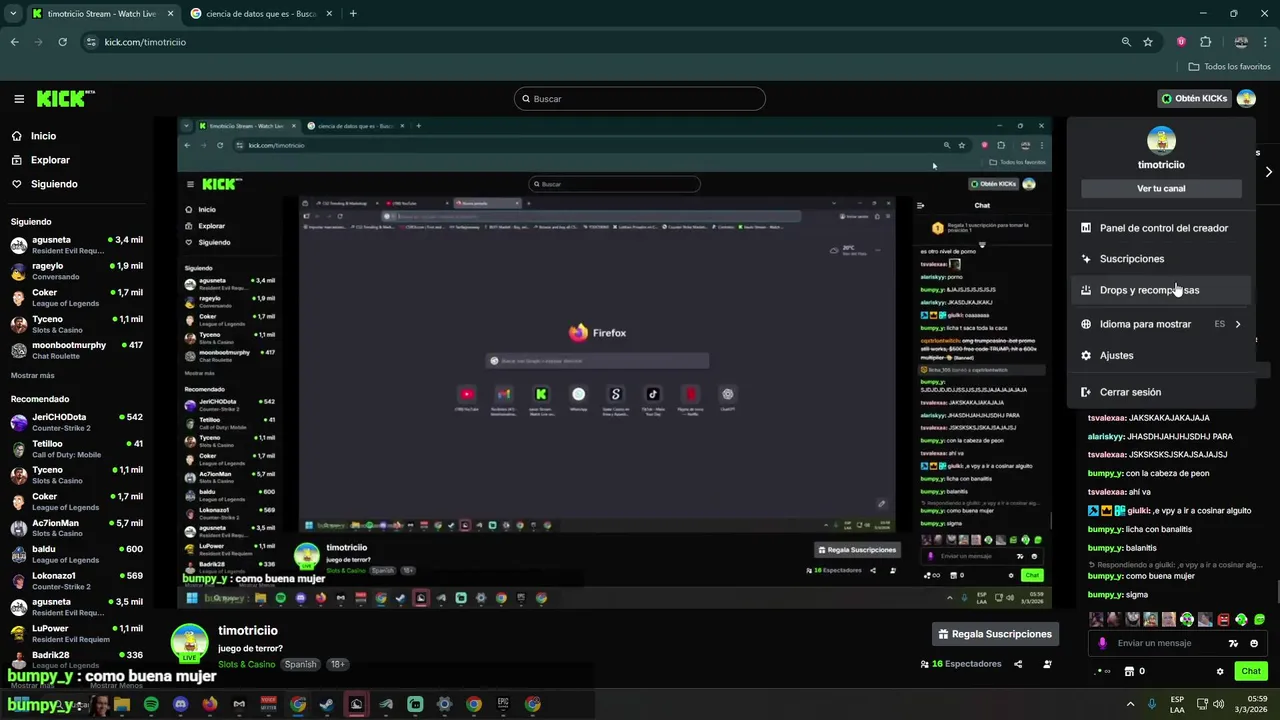Select Drops y recompensas menu entry
1280x720 pixels.
tap(1161, 290)
